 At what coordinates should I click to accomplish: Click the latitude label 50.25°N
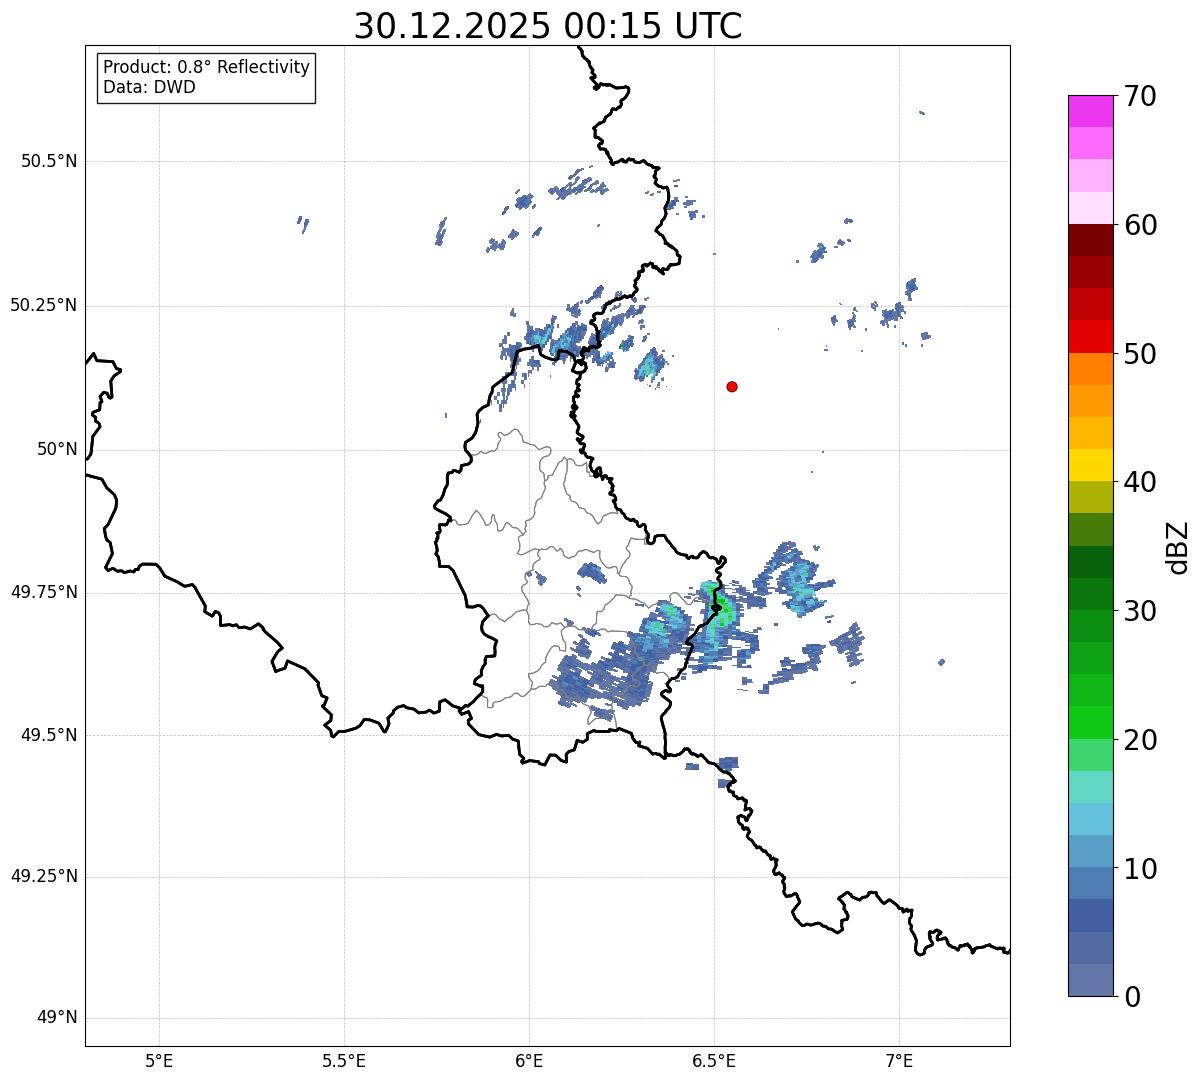pos(43,305)
